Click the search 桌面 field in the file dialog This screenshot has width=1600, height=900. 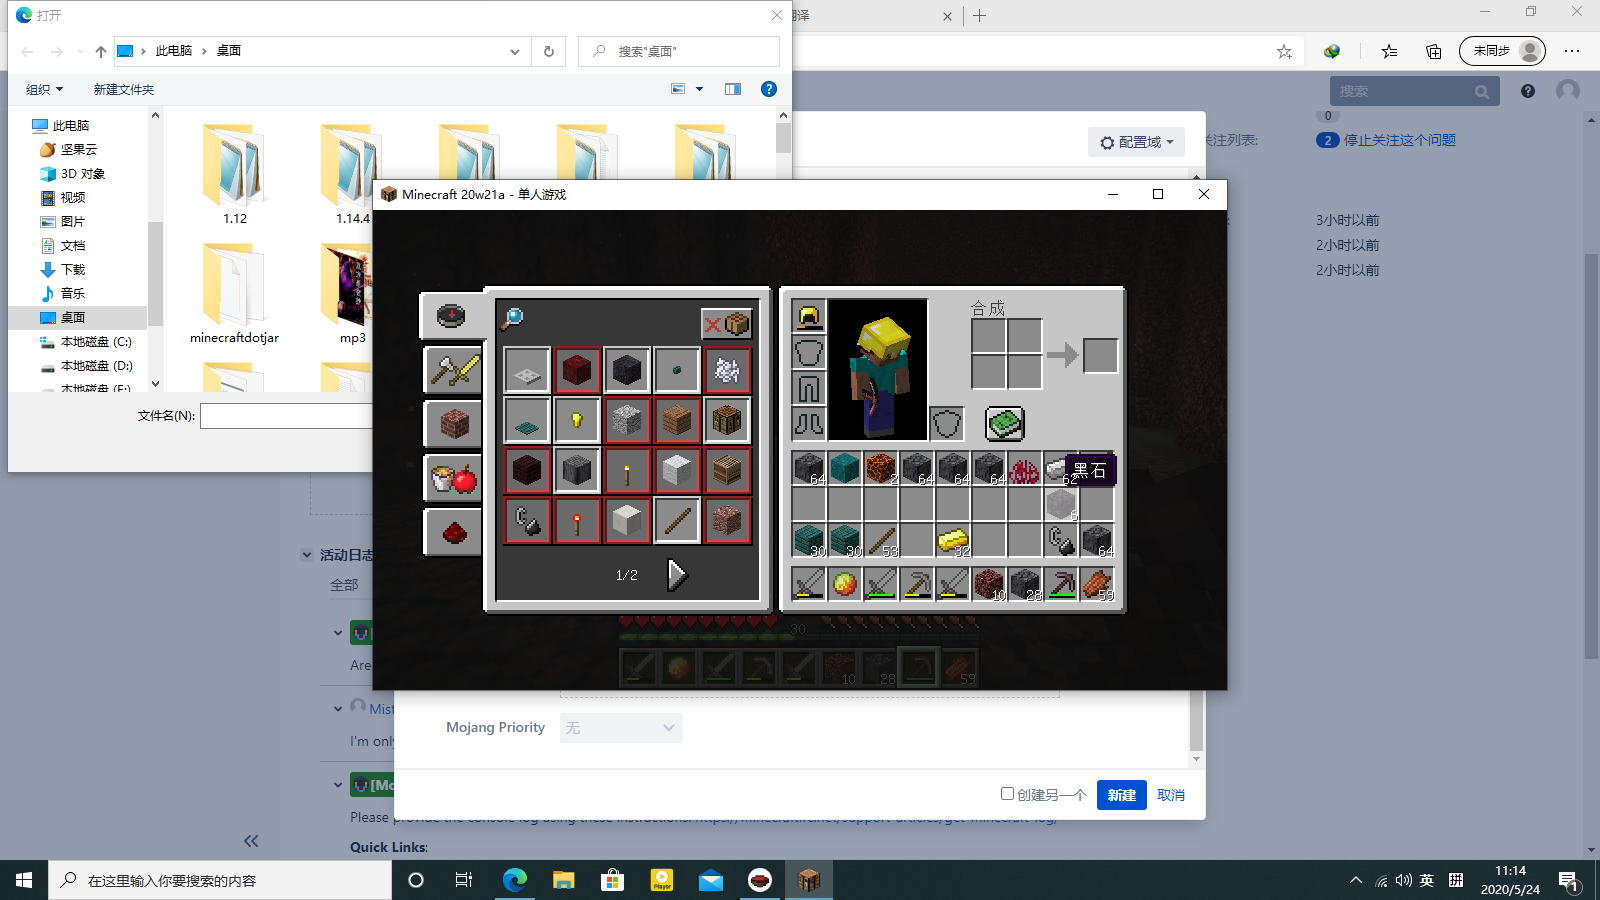[679, 51]
